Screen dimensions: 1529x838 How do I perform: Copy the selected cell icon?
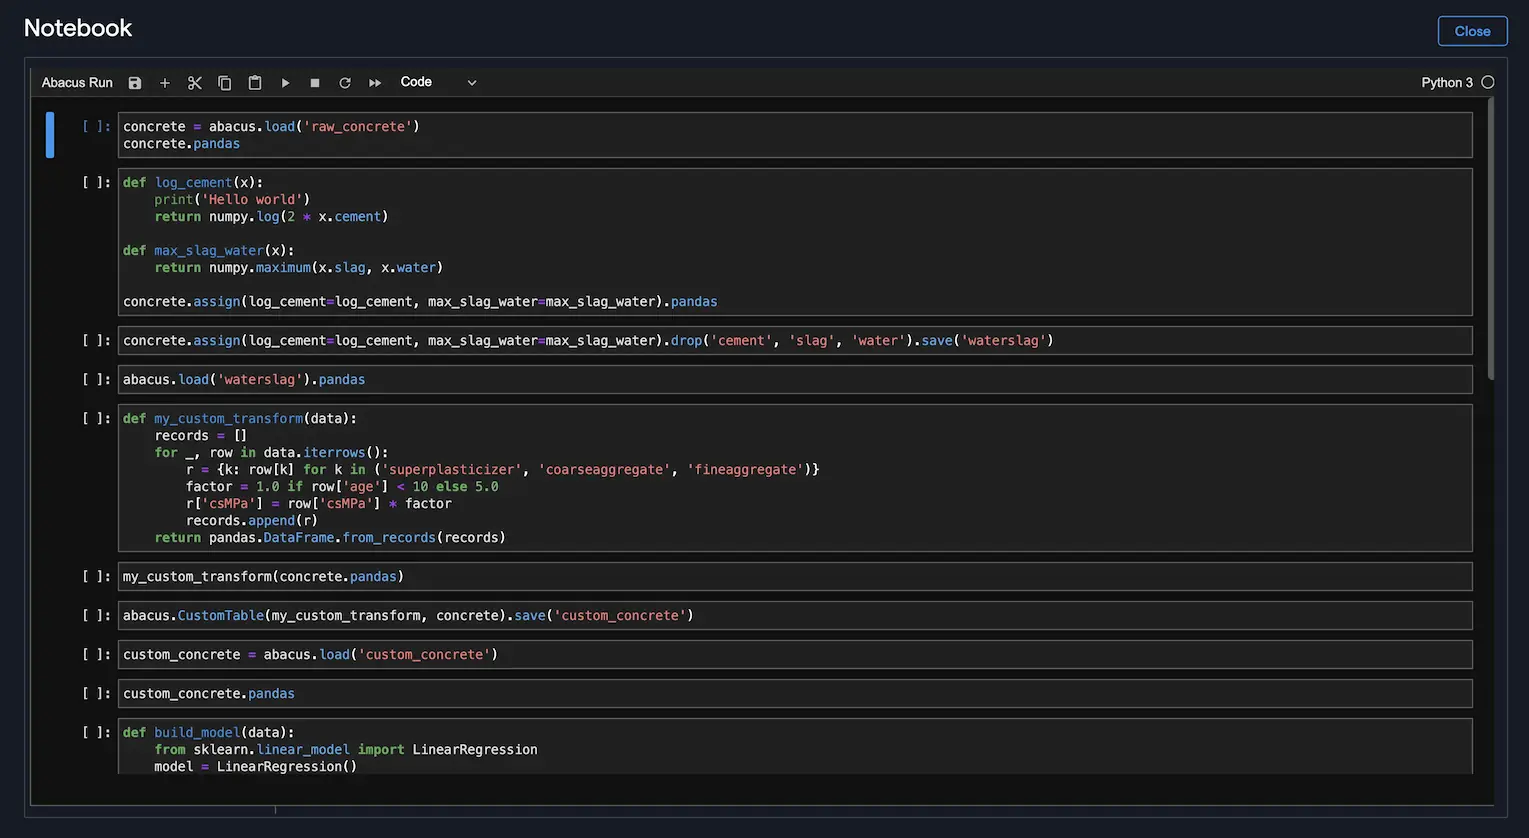tap(225, 83)
